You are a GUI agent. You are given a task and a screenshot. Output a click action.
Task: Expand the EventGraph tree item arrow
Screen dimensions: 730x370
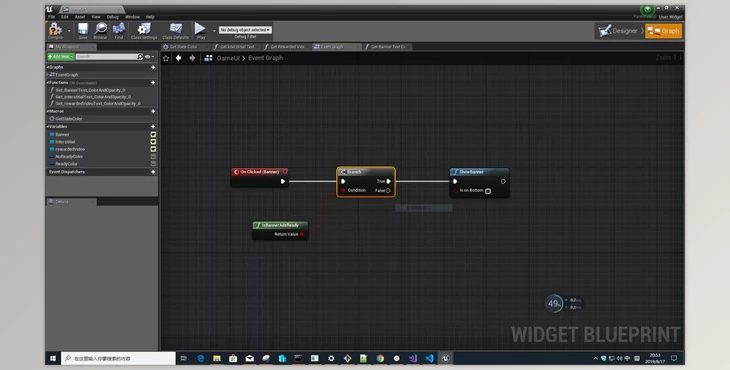[x=47, y=74]
